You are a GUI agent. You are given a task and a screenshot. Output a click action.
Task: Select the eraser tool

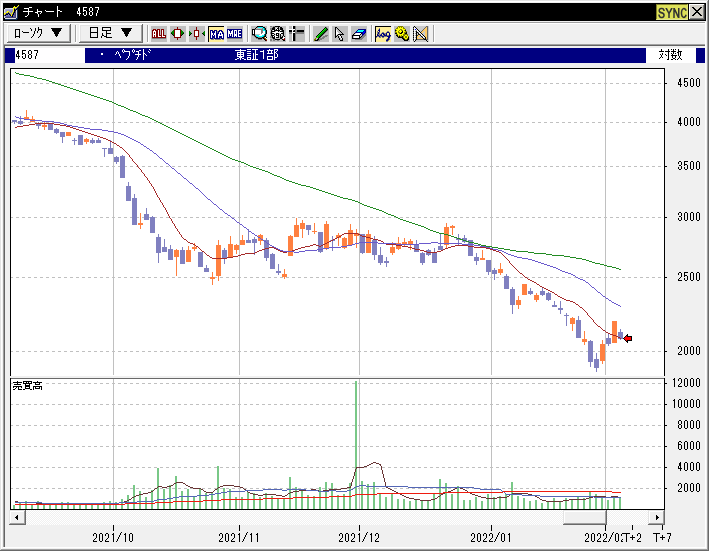(359, 33)
